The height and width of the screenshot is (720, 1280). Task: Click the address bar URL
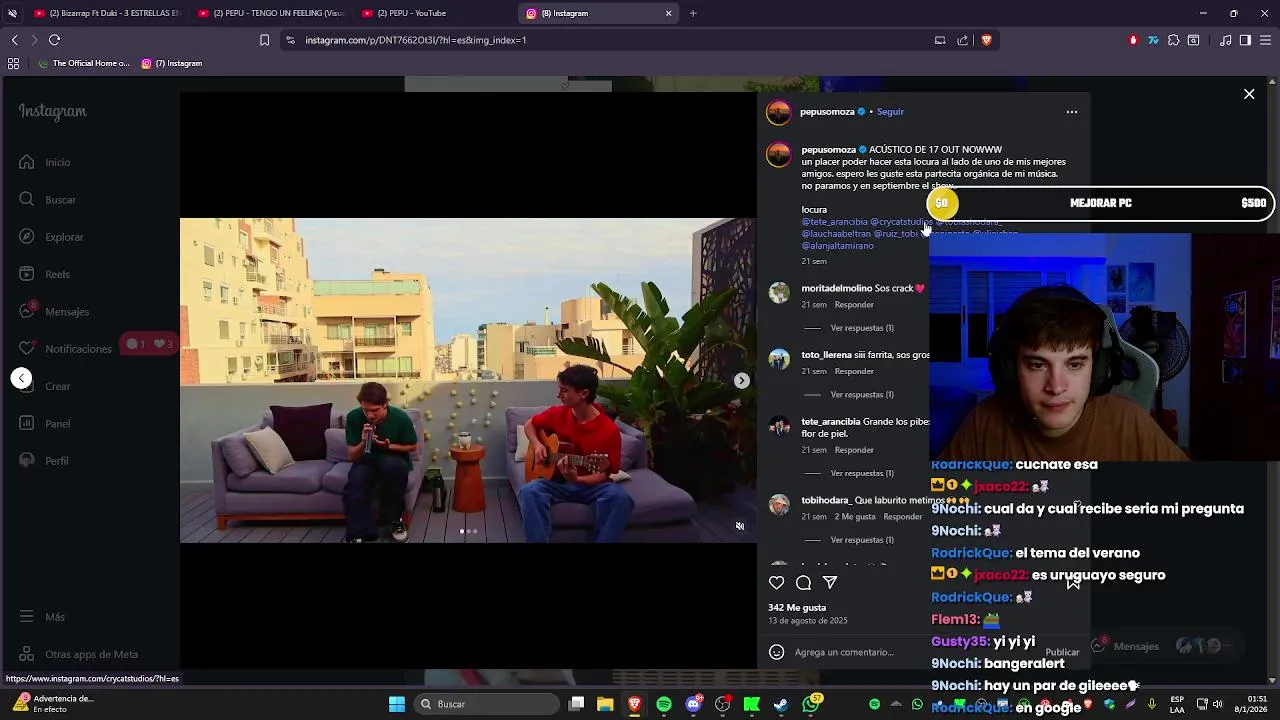click(x=415, y=40)
